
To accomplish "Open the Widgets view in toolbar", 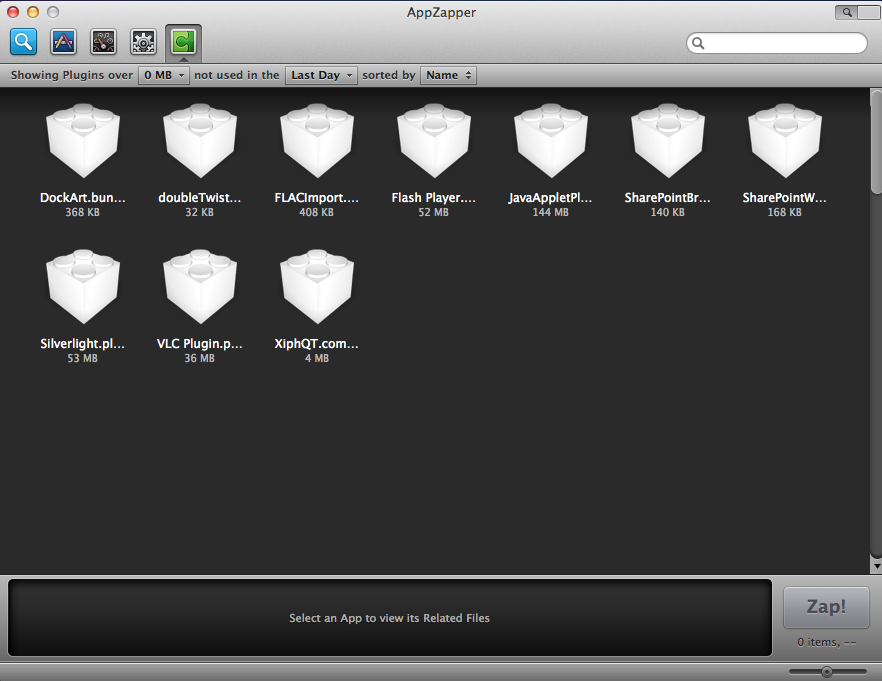I will [104, 42].
